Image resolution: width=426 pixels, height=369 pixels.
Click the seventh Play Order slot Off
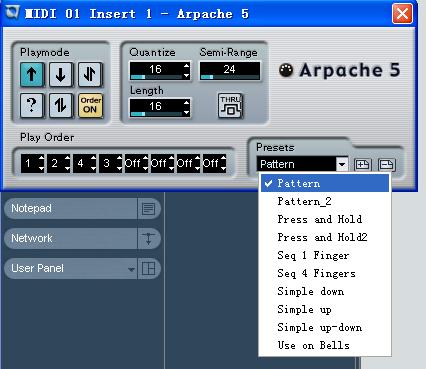[189, 163]
